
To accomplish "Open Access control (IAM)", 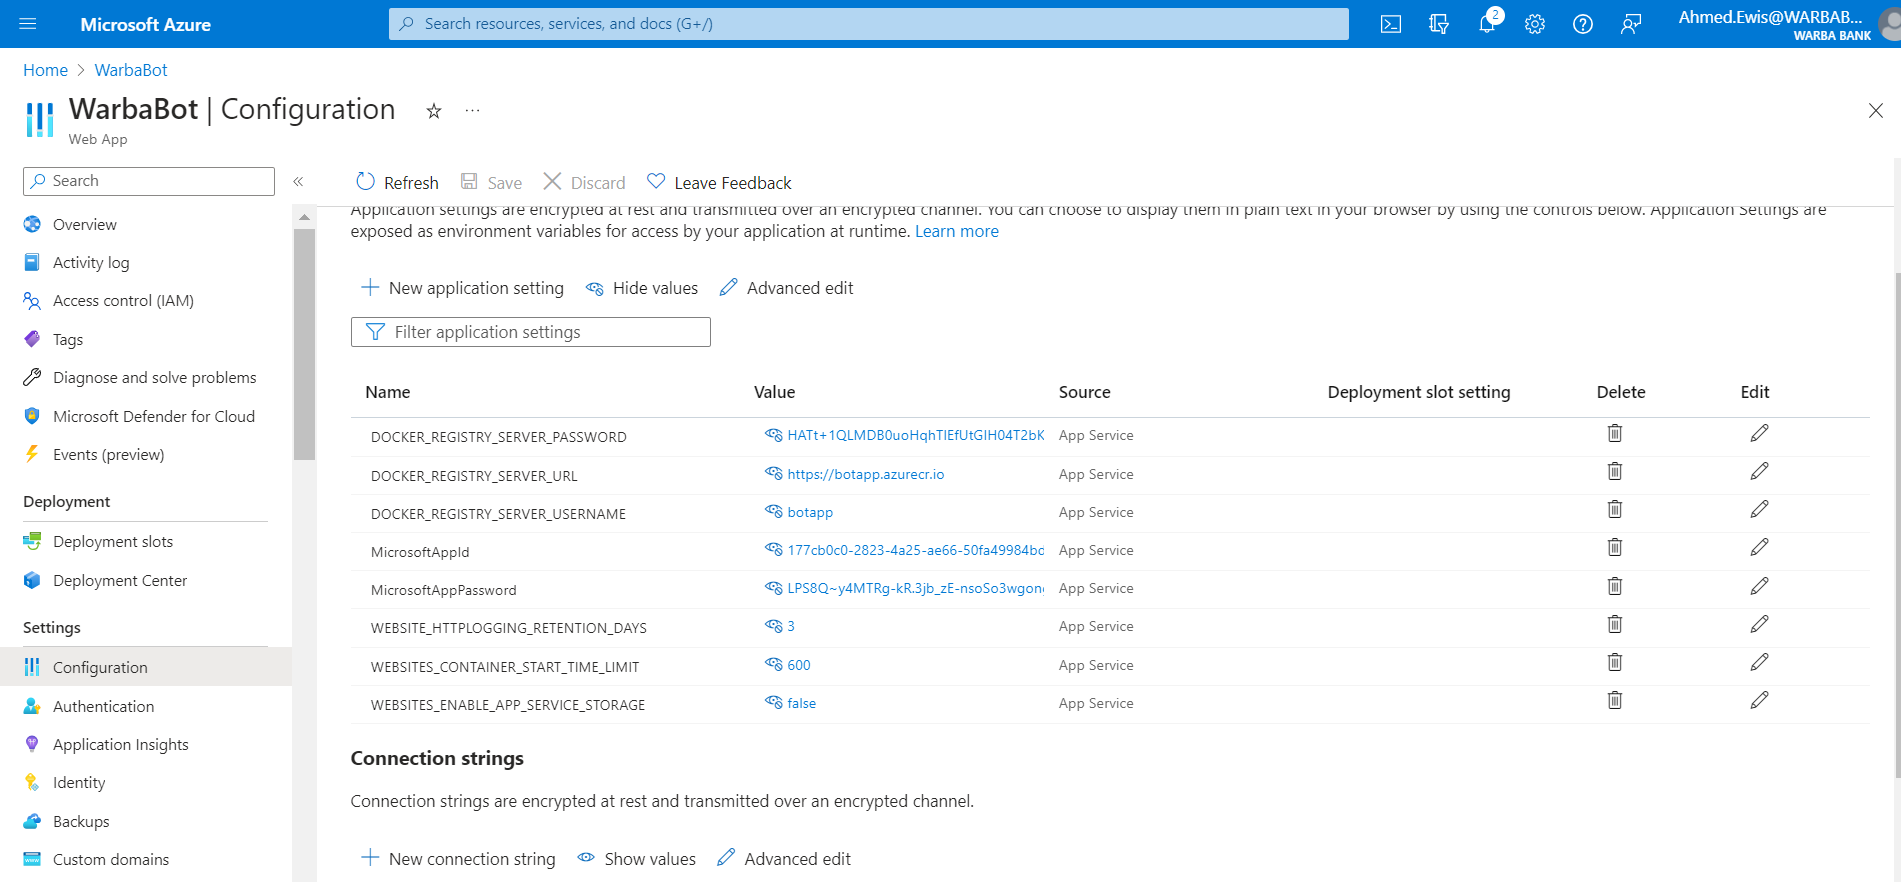I will click(123, 300).
